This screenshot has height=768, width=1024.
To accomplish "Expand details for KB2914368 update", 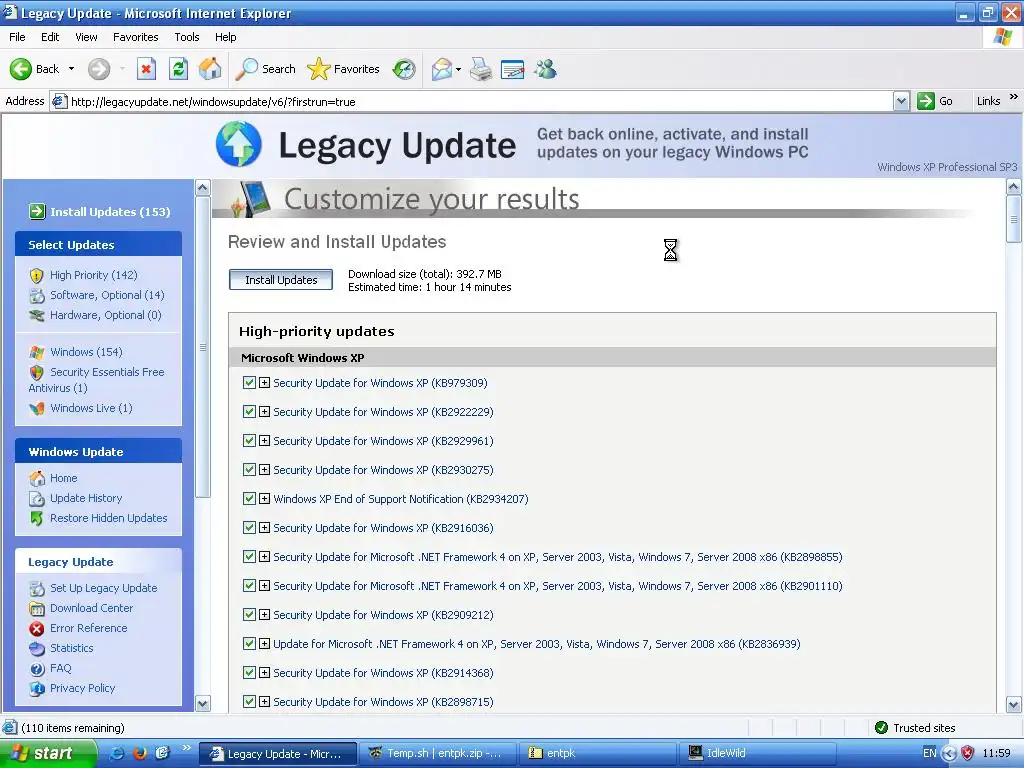I will tap(264, 673).
